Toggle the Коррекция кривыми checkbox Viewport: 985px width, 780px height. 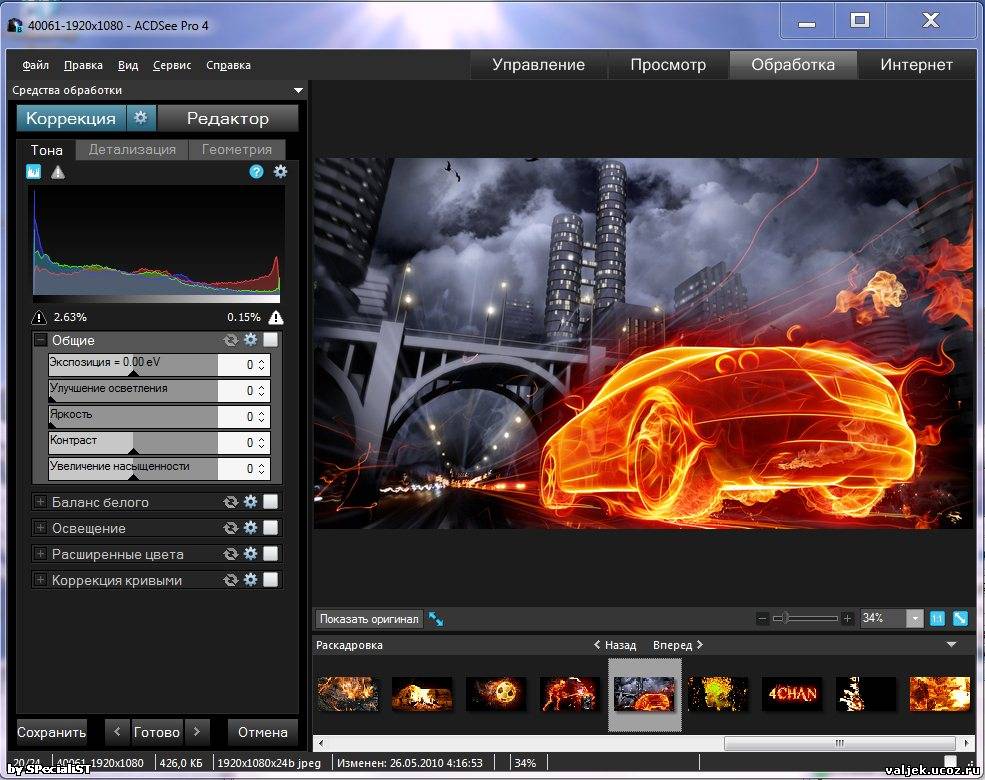(x=270, y=580)
